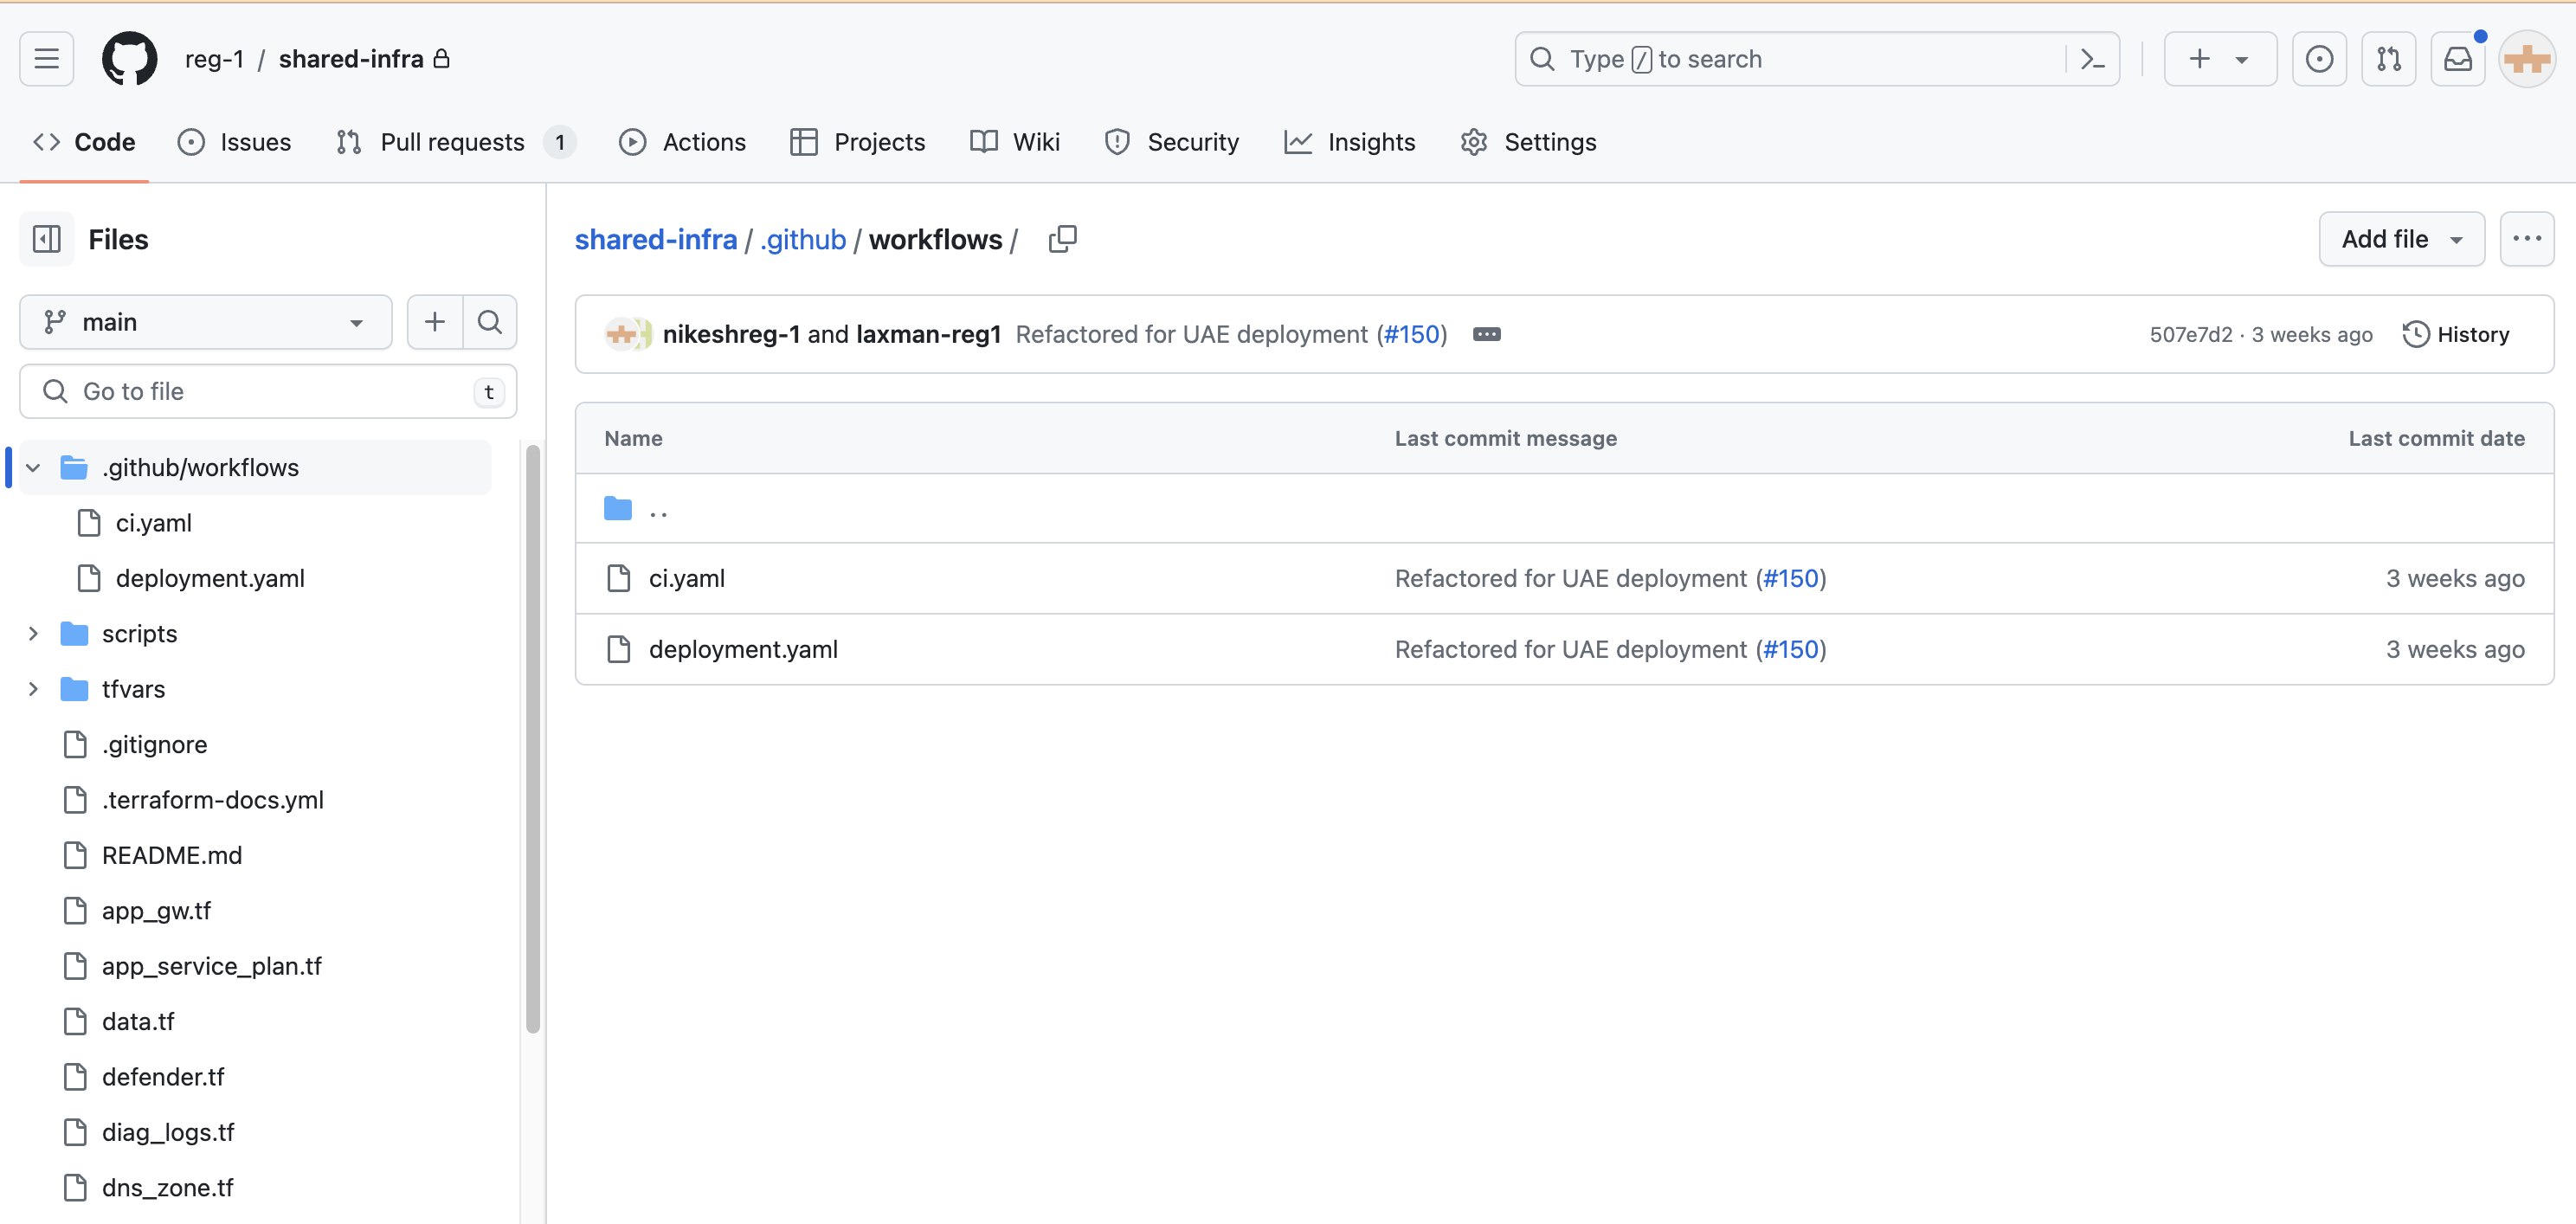Open the pull requests header icon

click(2388, 59)
